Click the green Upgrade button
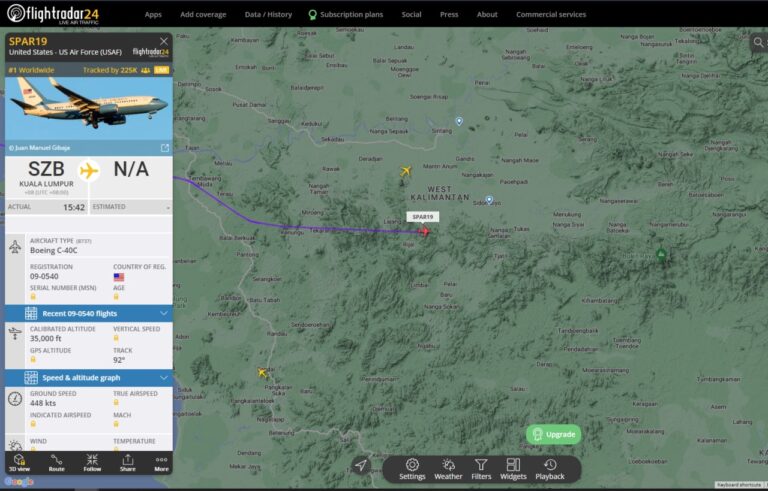 pyautogui.click(x=553, y=434)
